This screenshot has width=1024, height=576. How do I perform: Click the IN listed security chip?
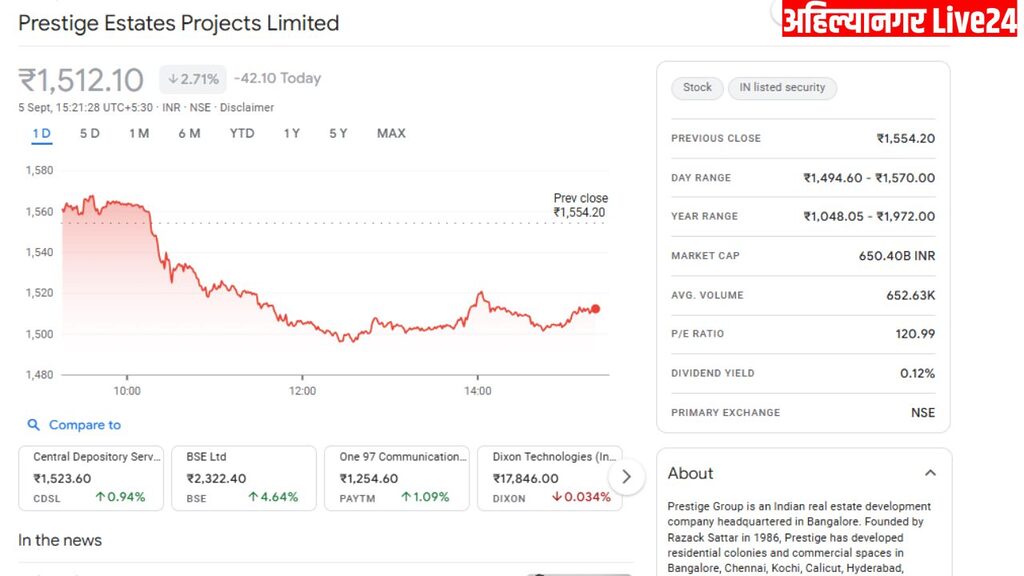(782, 88)
